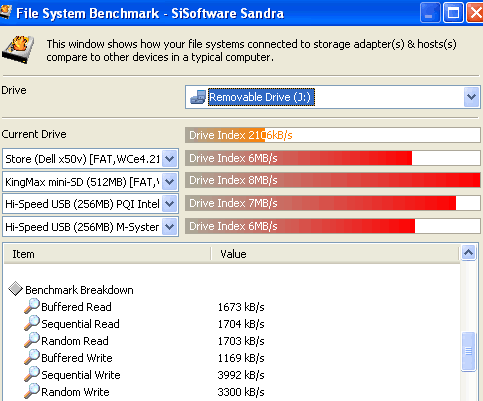
Task: Click the burning hard drive module icon
Action: coord(18,49)
